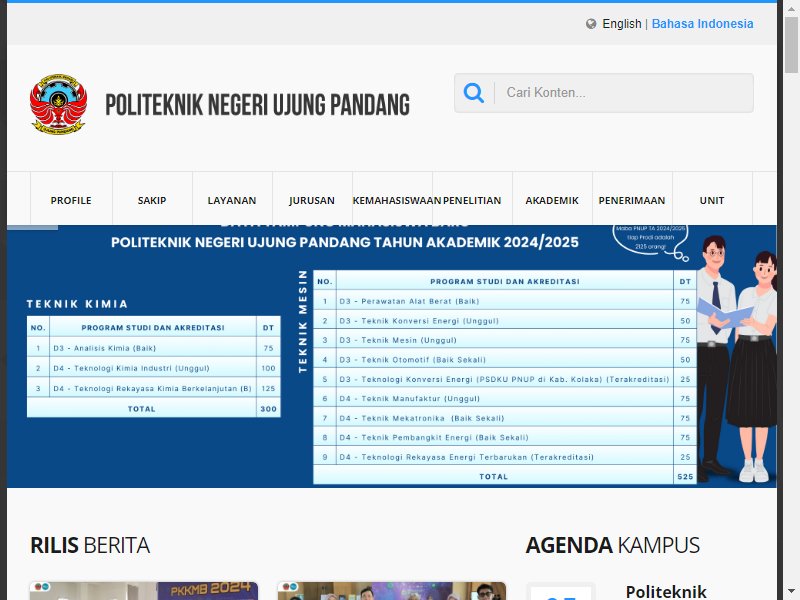The width and height of the screenshot is (800, 600).
Task: Open the AKADEMIK menu
Action: pyautogui.click(x=552, y=200)
